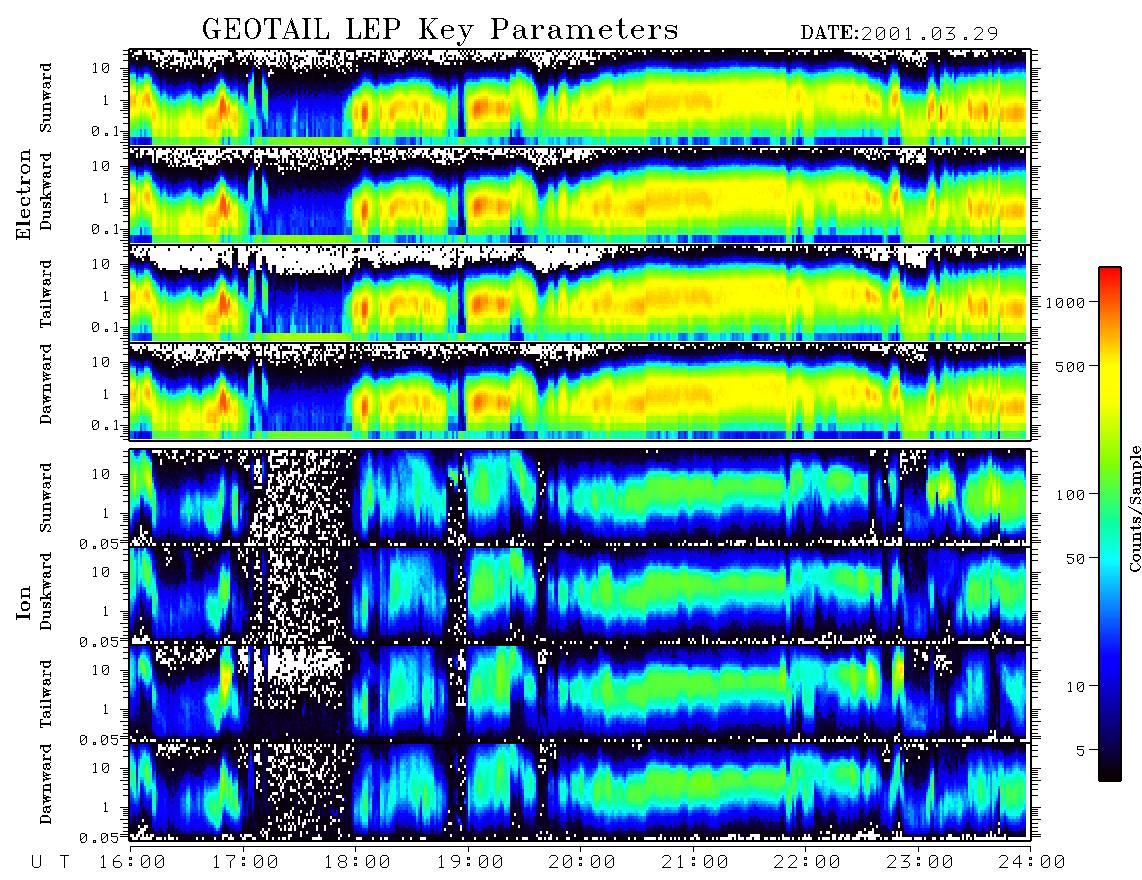Select the Ion Sunward panel label
The width and height of the screenshot is (1142, 880).
pyautogui.click(x=46, y=497)
